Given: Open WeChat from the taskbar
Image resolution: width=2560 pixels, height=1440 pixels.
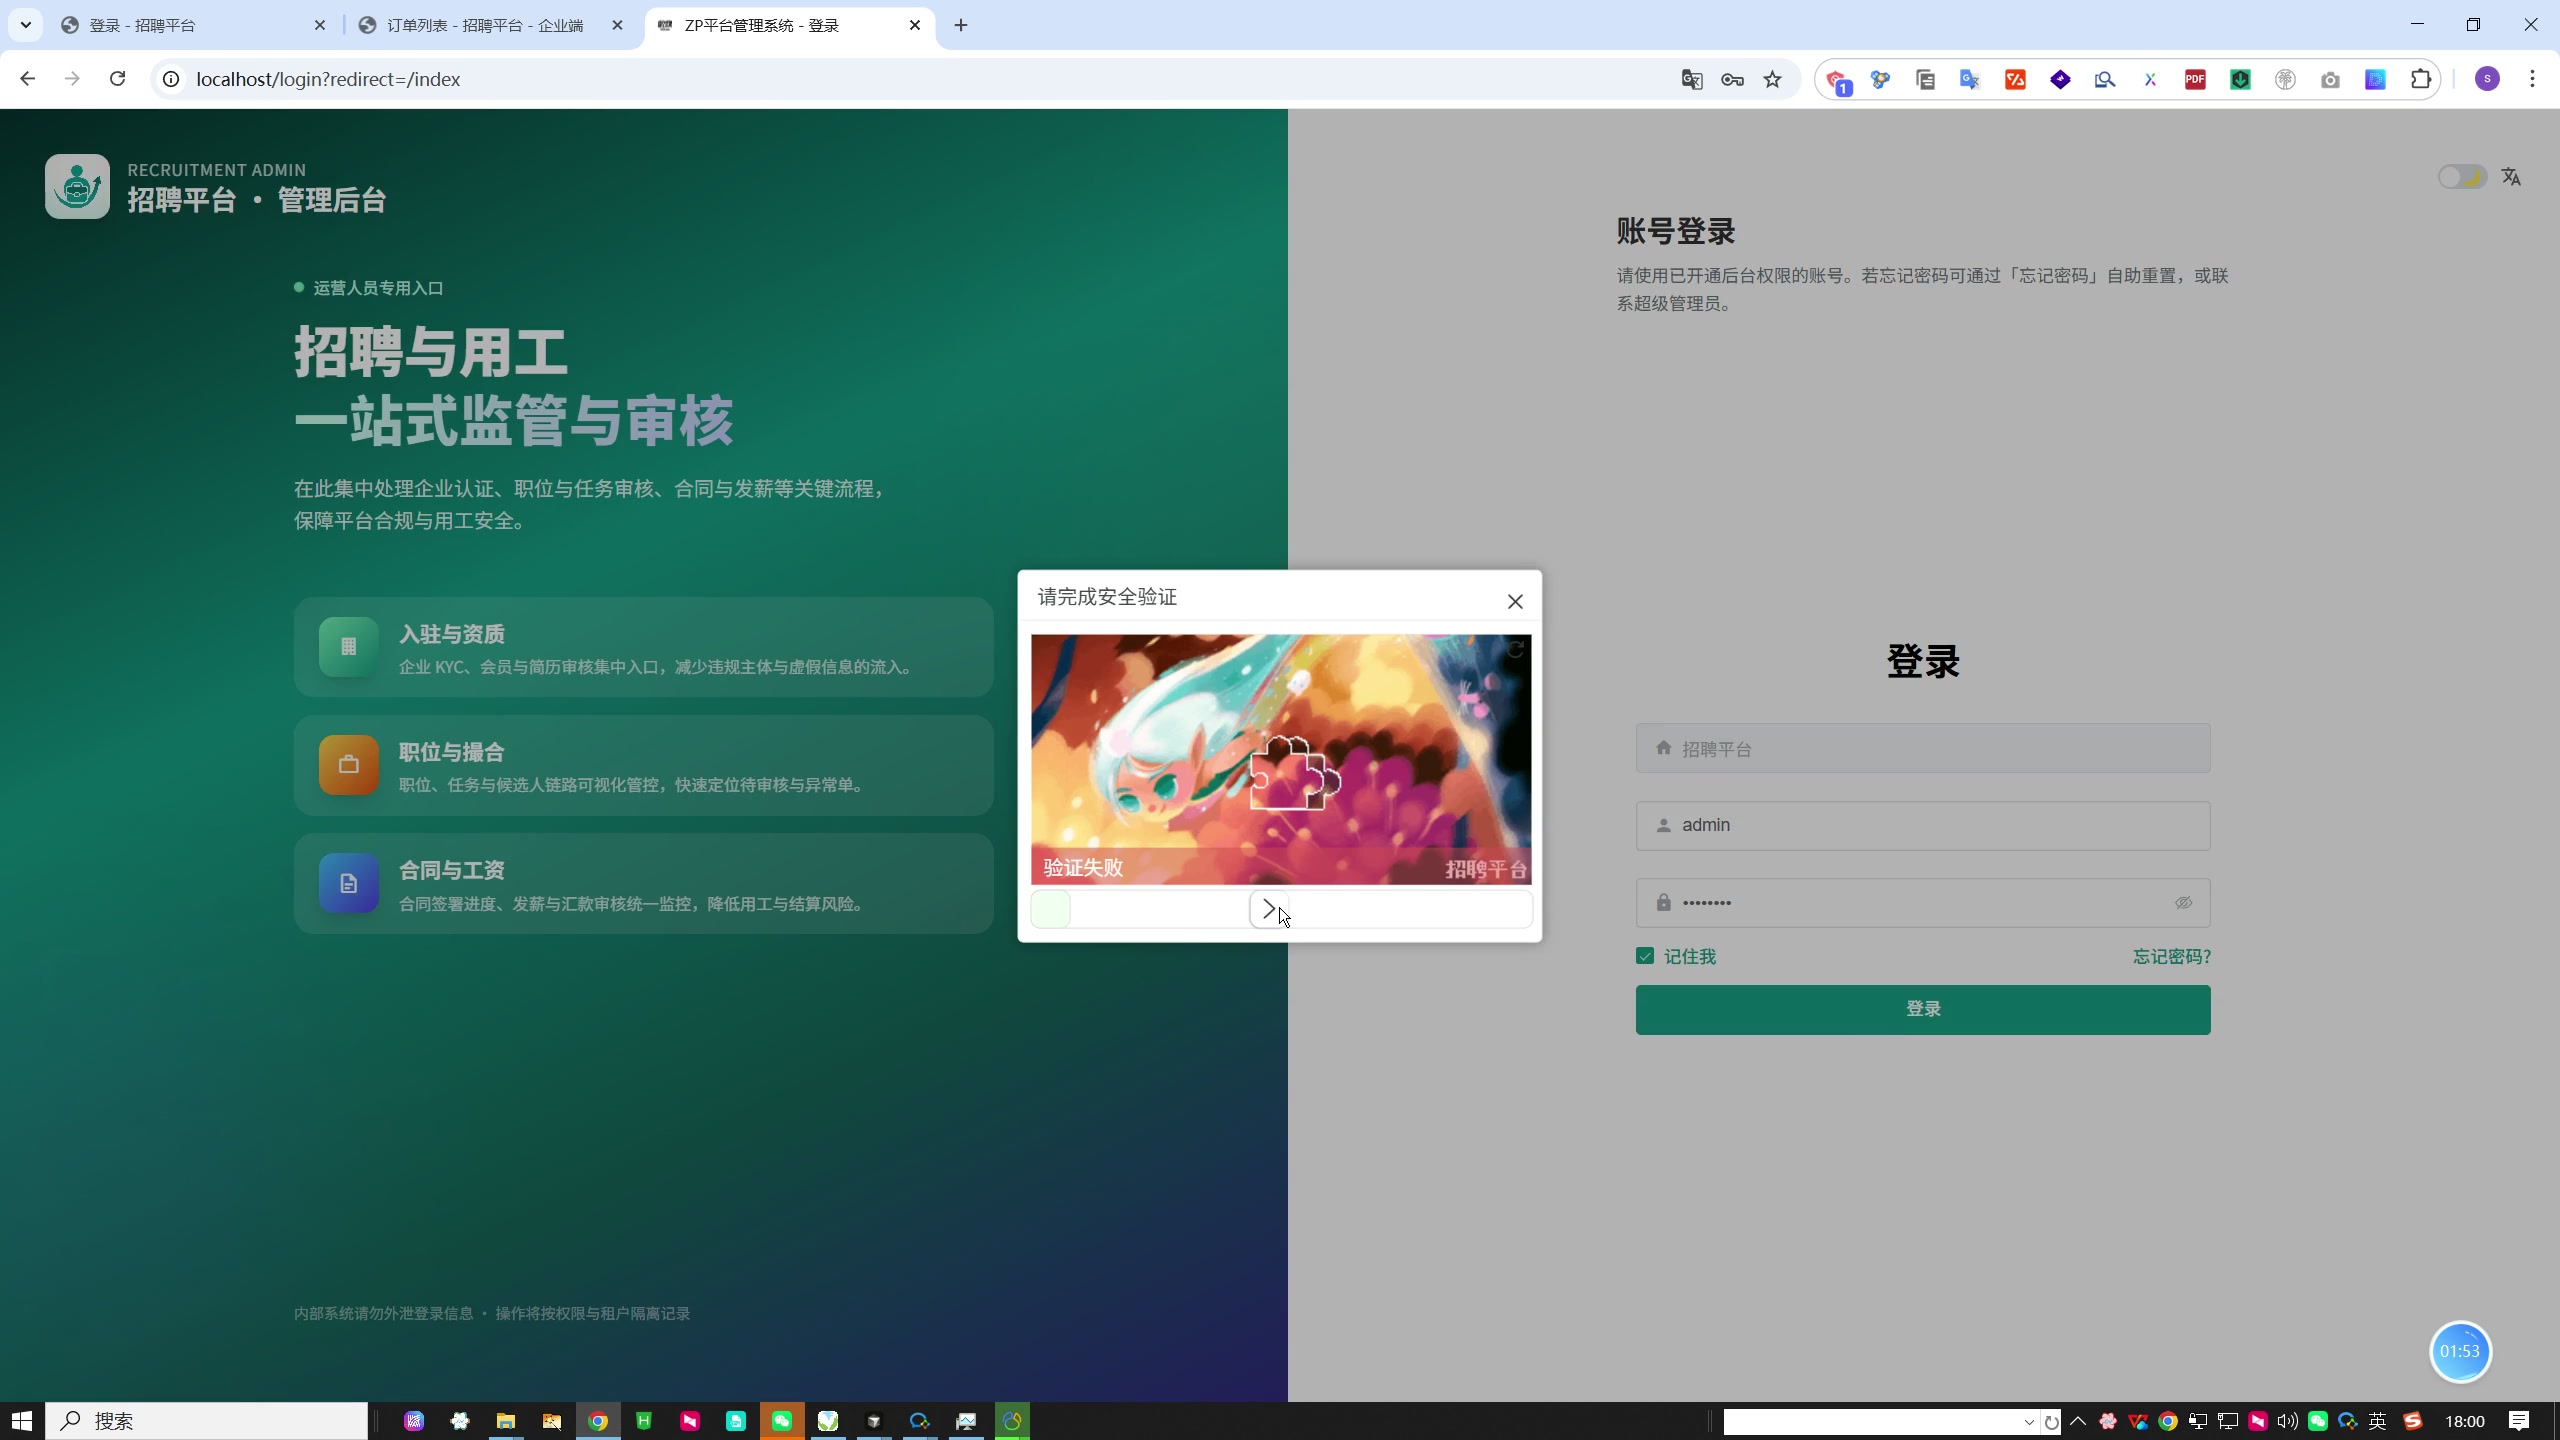Looking at the screenshot, I should click(x=782, y=1421).
